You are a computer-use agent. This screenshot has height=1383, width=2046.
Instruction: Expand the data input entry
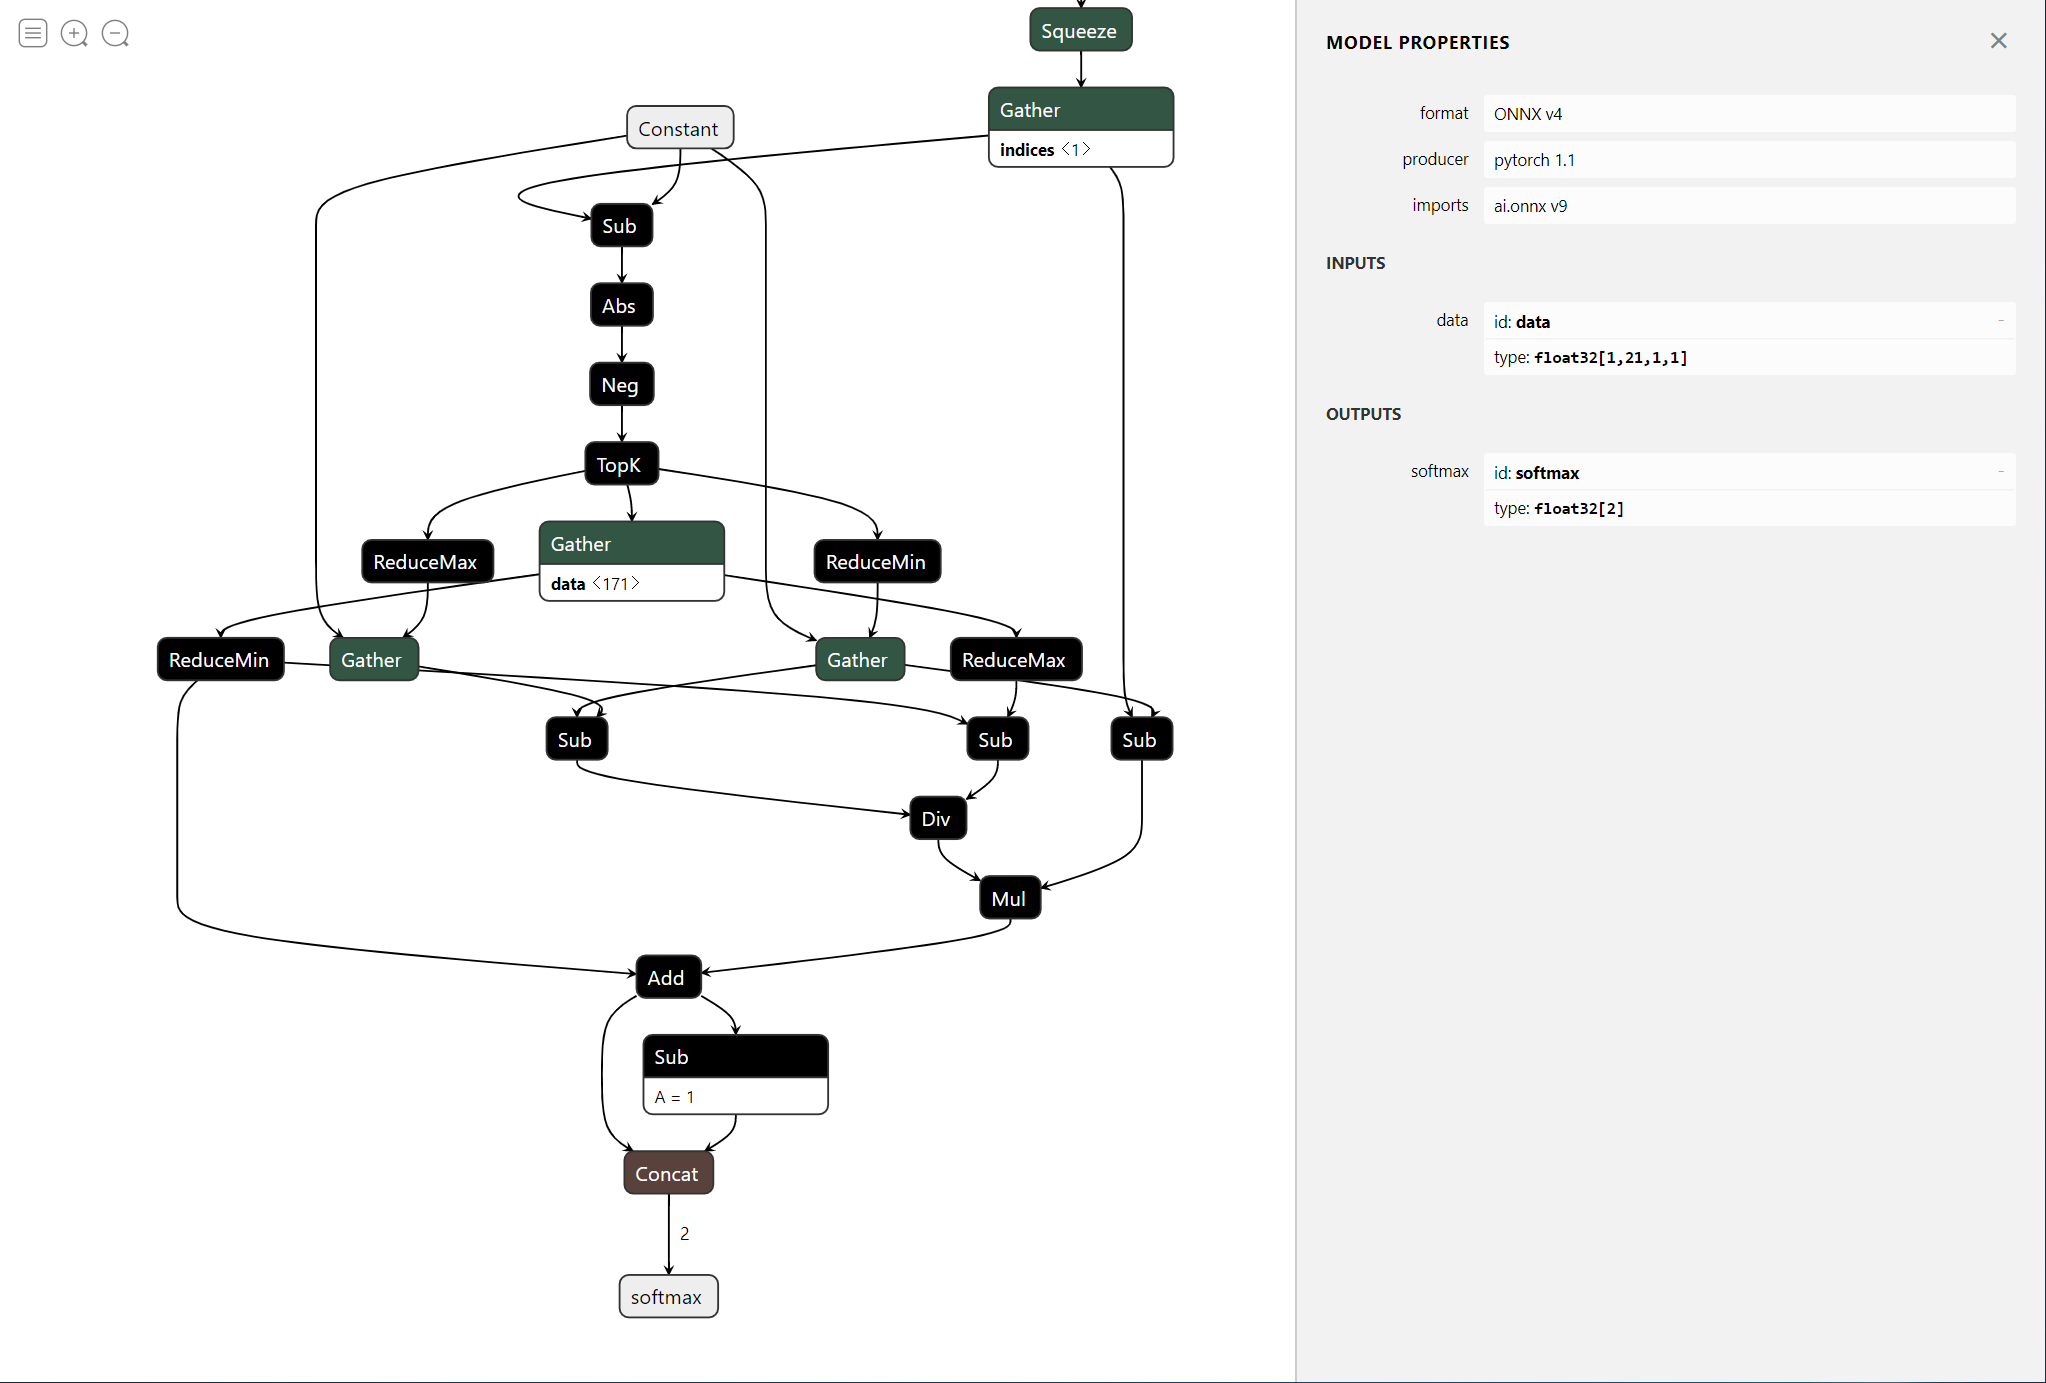[x=2001, y=320]
